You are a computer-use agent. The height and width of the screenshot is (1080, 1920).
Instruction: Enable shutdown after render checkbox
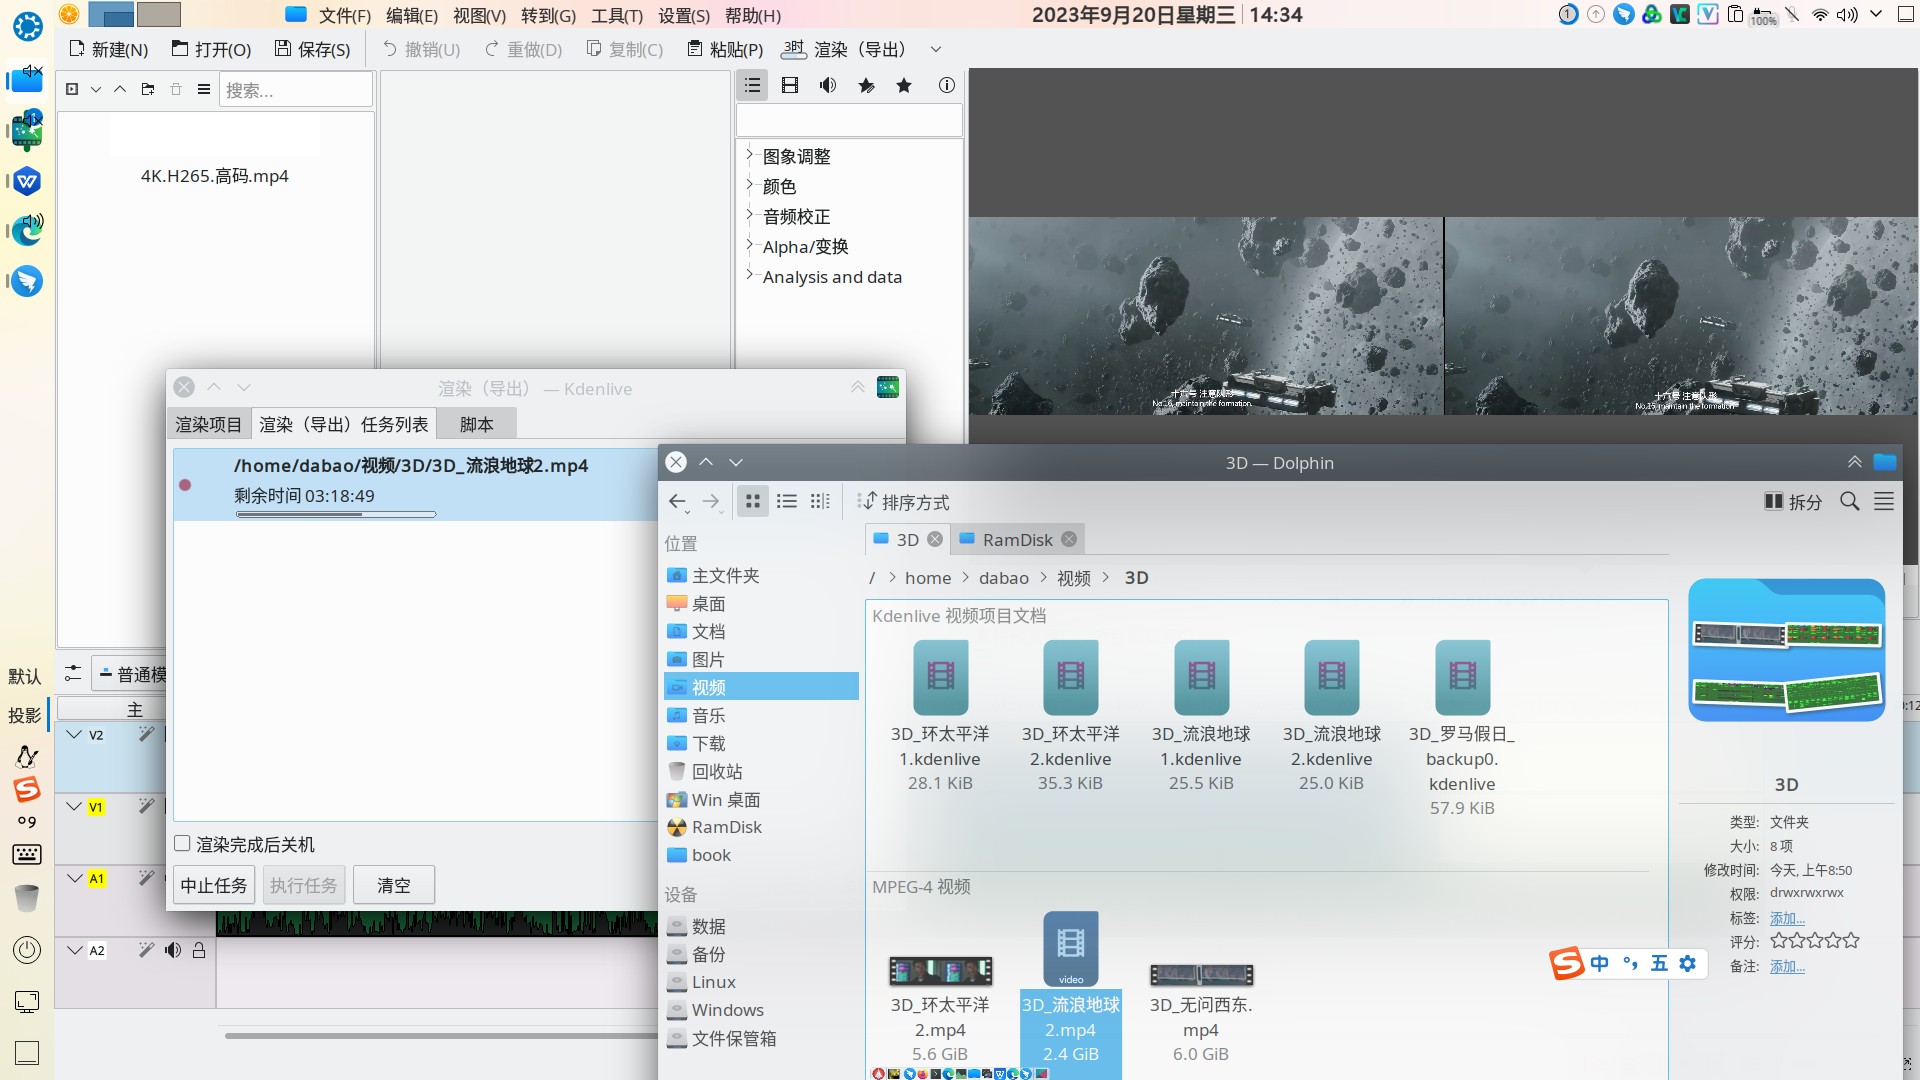pos(182,844)
